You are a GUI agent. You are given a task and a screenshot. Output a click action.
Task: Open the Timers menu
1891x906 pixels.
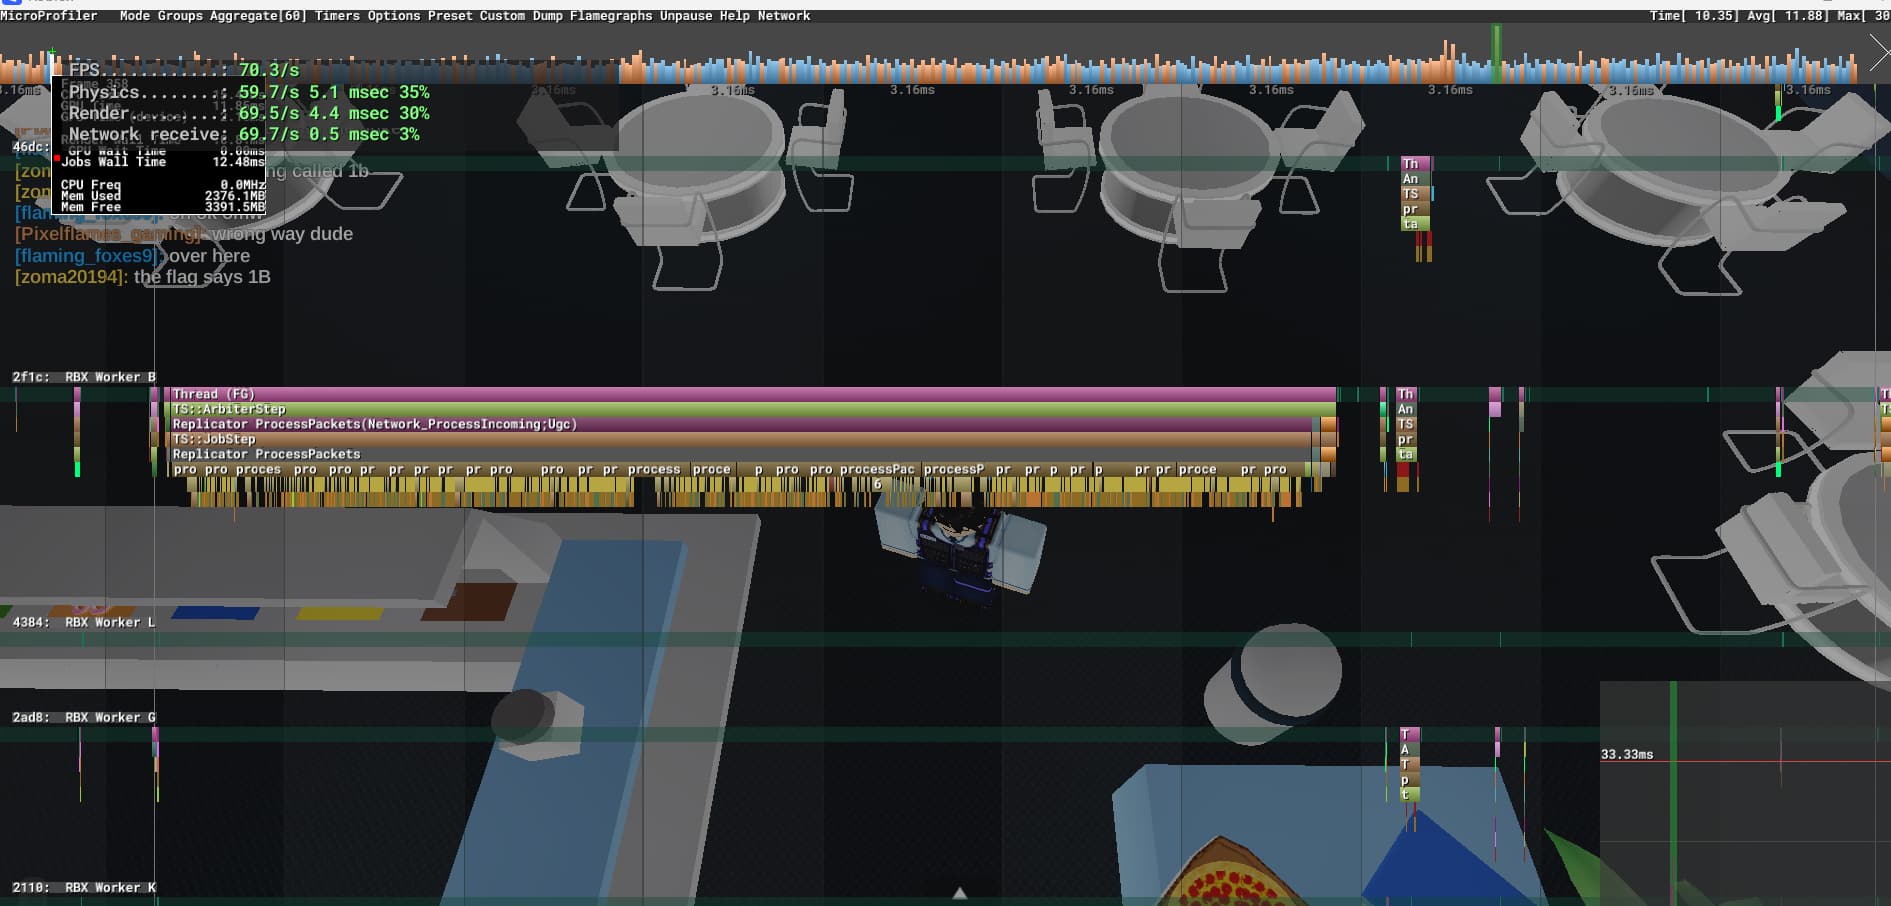point(337,16)
